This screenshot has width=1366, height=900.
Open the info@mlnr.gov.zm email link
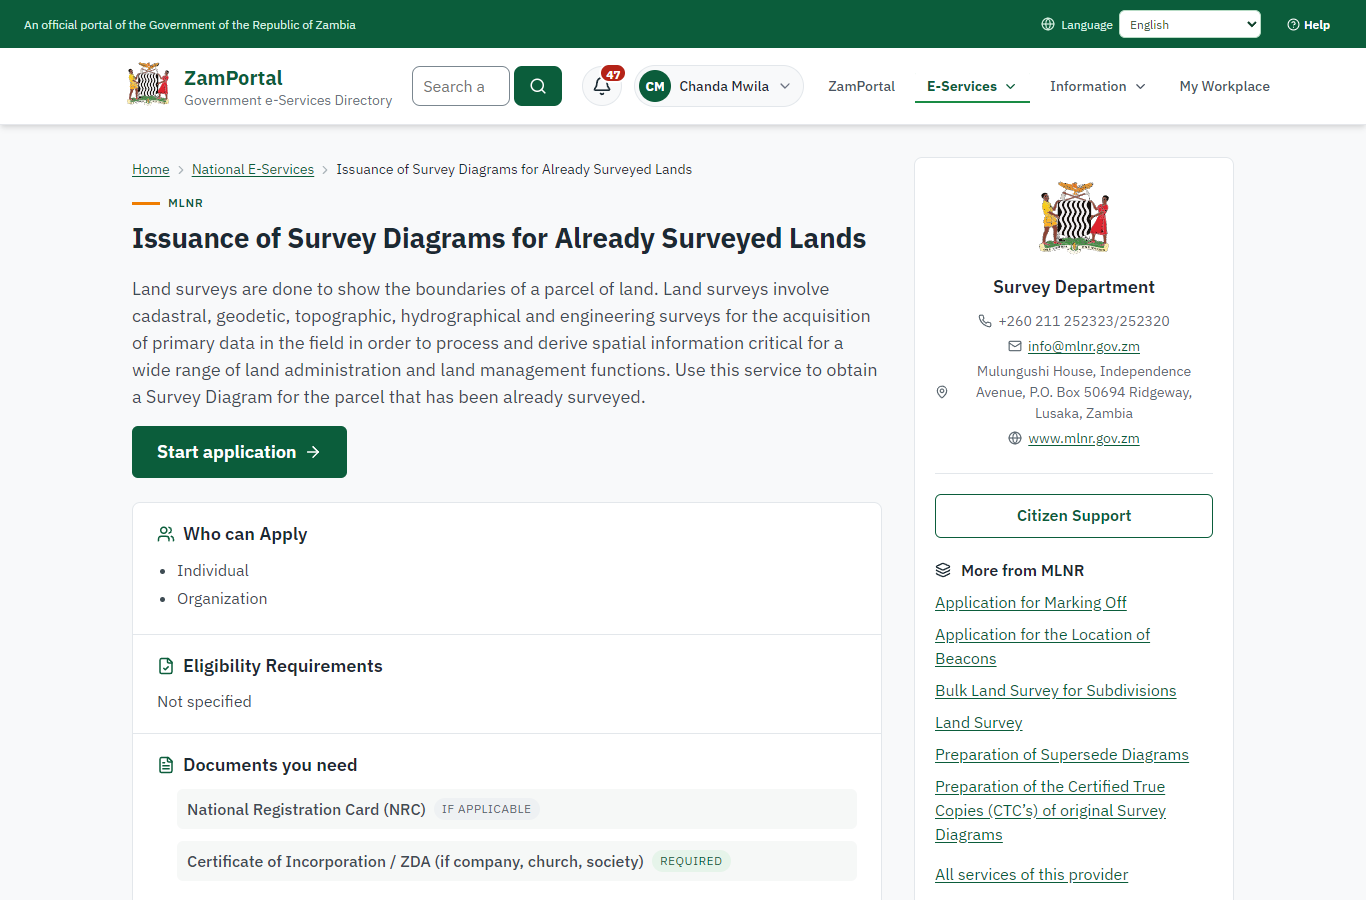point(1084,346)
